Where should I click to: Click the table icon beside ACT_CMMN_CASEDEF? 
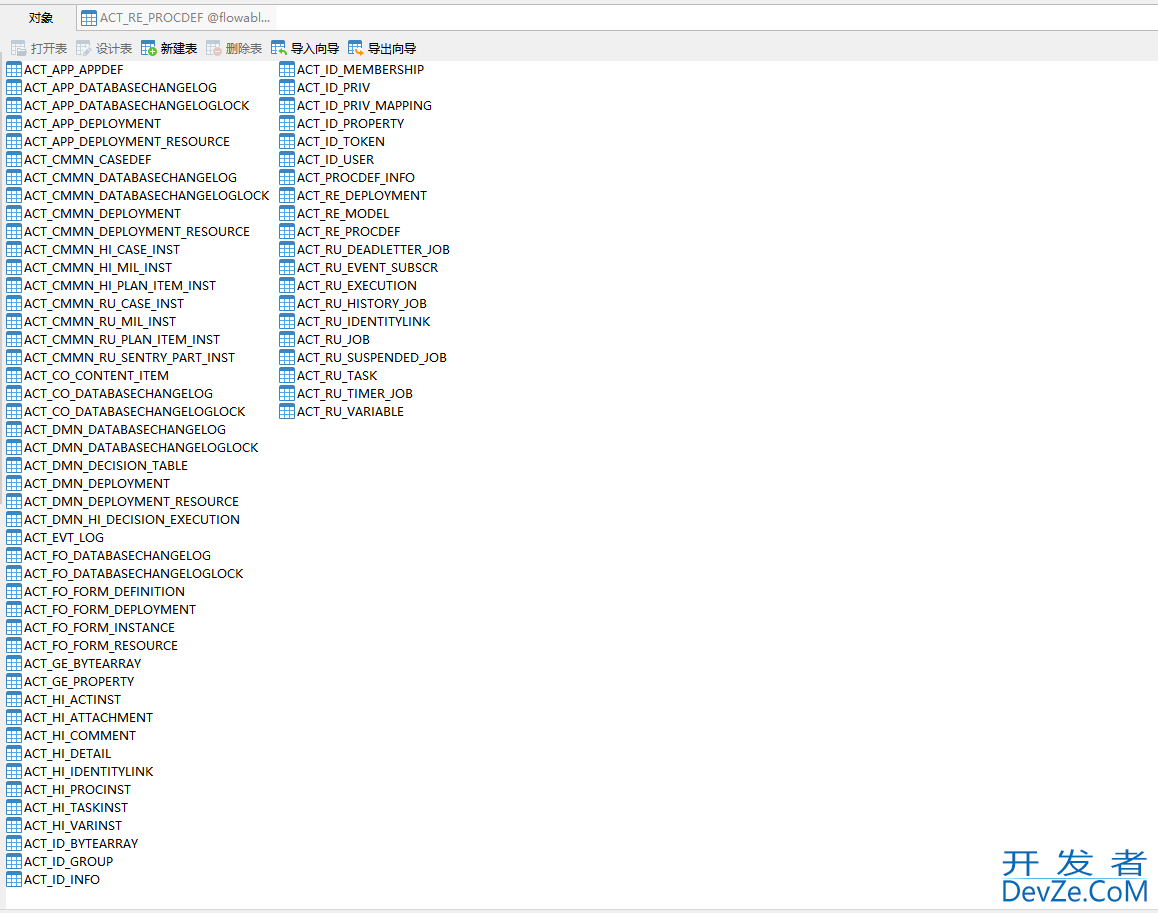(14, 160)
